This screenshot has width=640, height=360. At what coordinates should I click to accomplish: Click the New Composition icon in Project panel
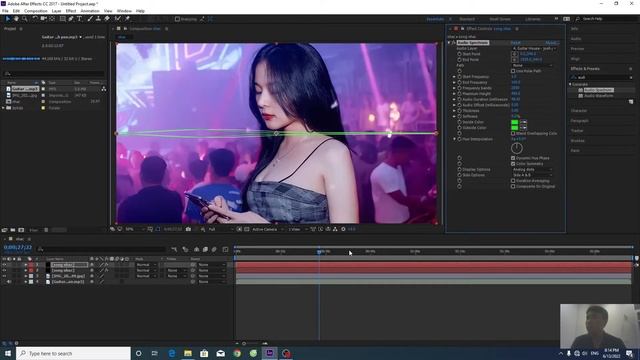(21, 230)
